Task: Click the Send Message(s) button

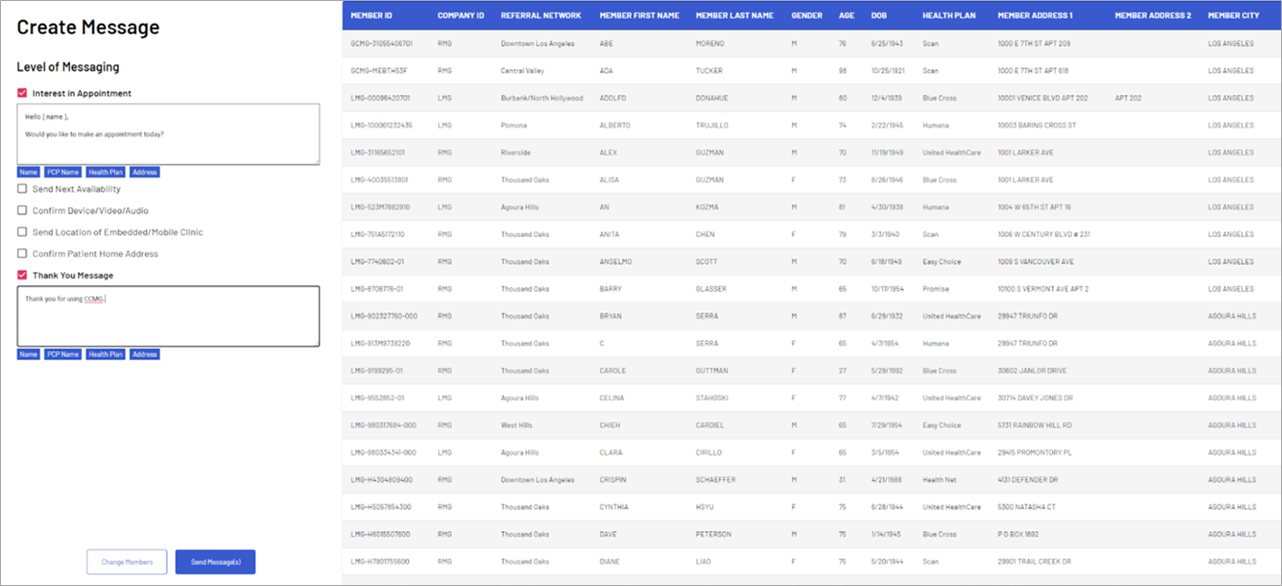Action: click(215, 562)
